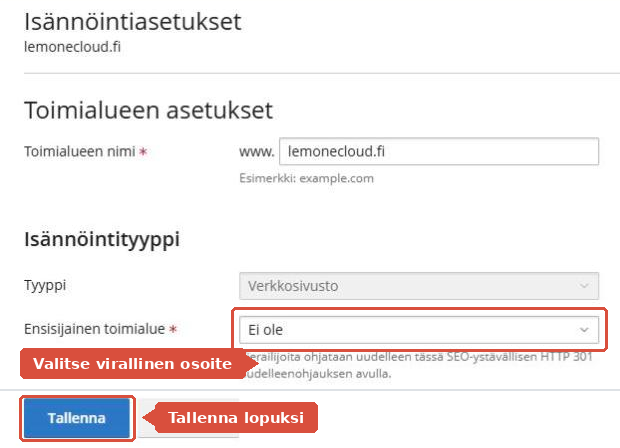Click the HTTP 301 redirect description text
620x448 pixels.
(419, 365)
